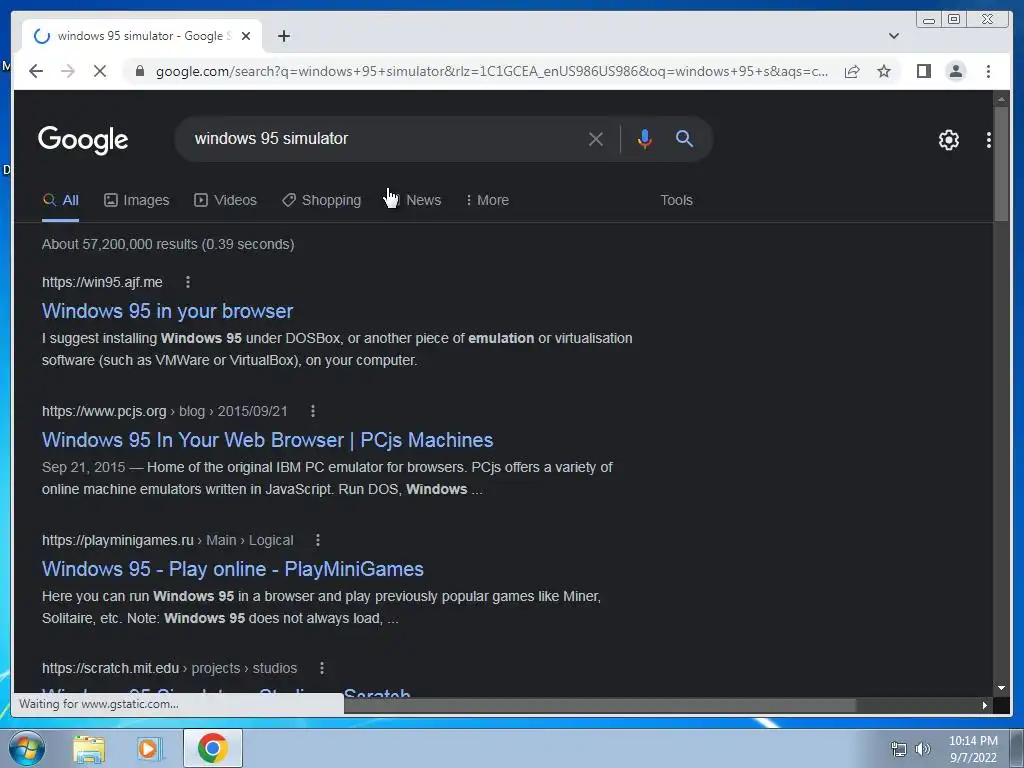Open a new tab with the plus button
Viewport: 1024px width, 768px height.
[283, 36]
